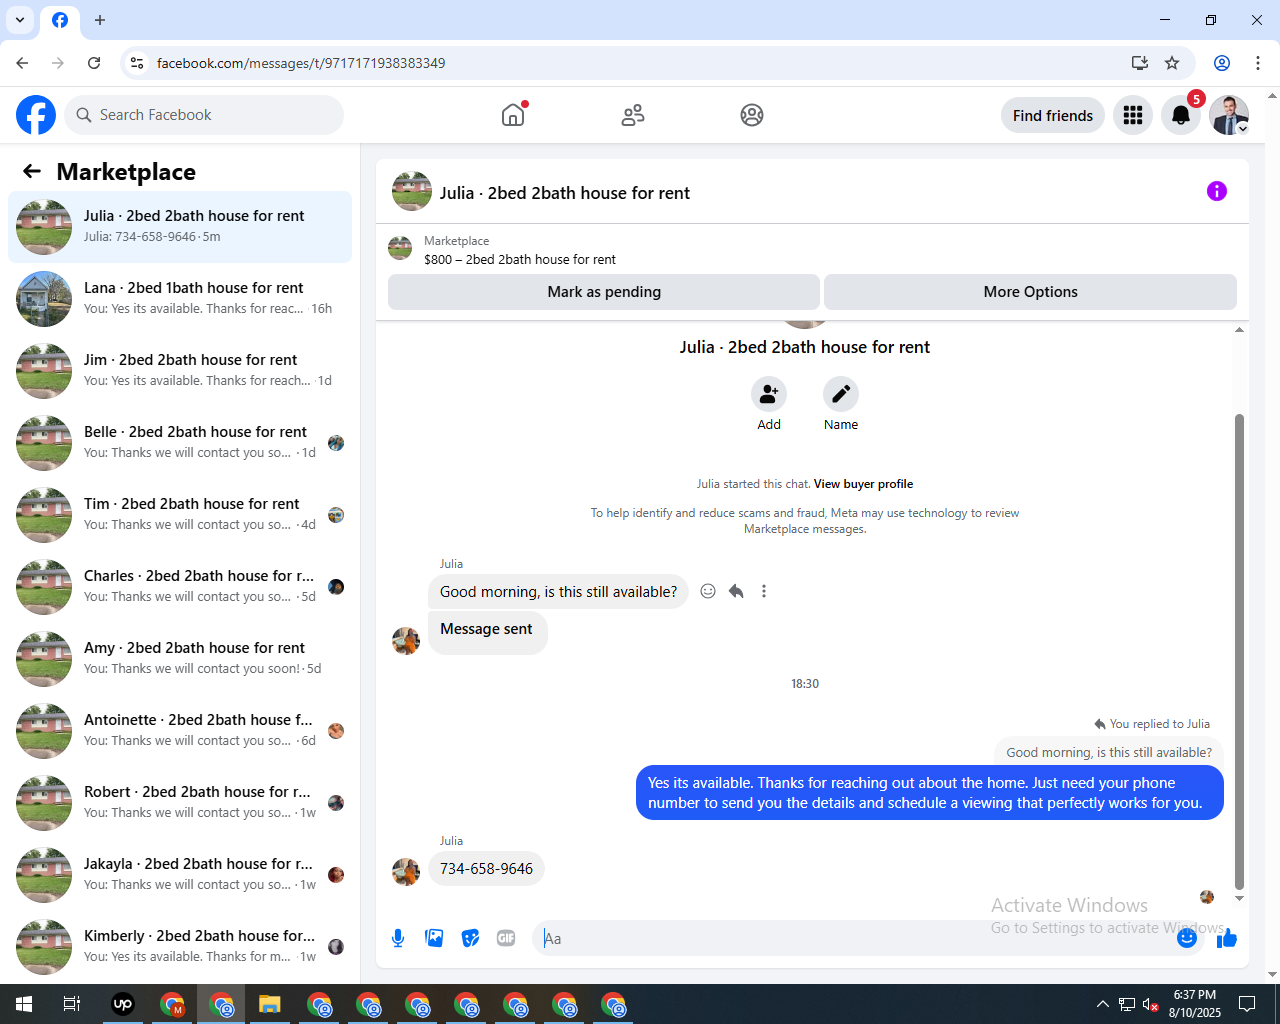The image size is (1280, 1024).
Task: Open the Antoinette conversation
Action: pos(180,731)
